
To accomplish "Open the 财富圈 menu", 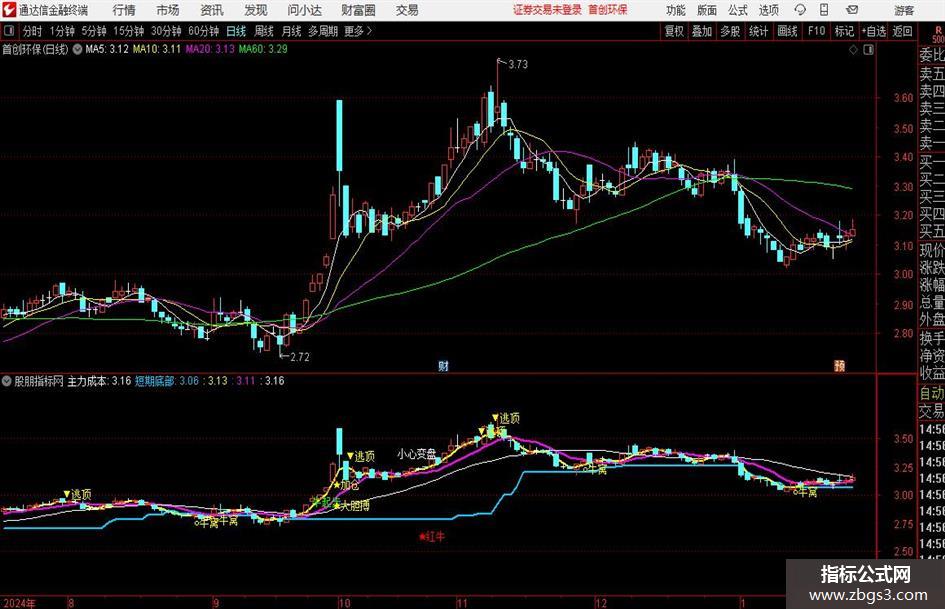I will point(358,10).
